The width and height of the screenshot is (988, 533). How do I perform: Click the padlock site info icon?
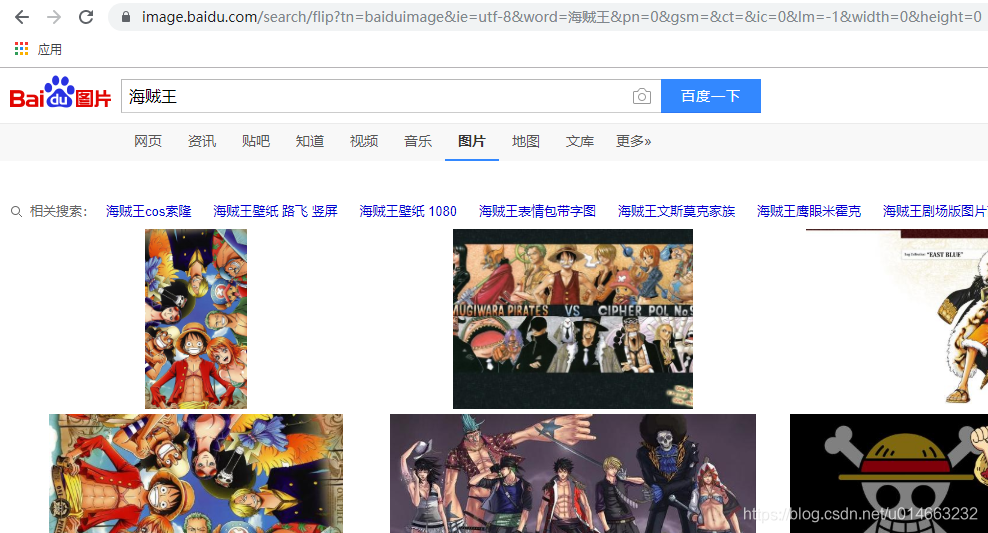click(x=126, y=17)
